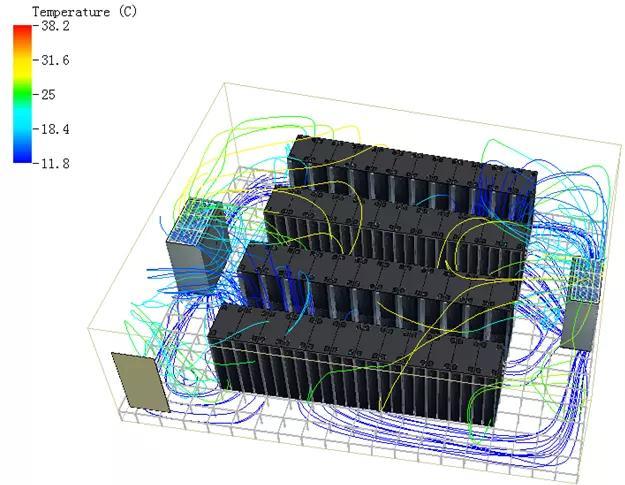Select the tan door panel on wall
Image resolution: width=625 pixels, height=485 pixels.
coord(140,382)
